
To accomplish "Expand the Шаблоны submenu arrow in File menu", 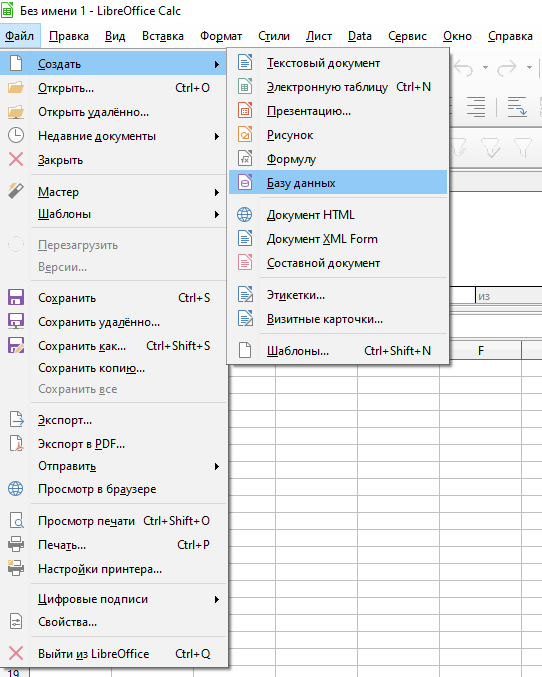I will [217, 215].
